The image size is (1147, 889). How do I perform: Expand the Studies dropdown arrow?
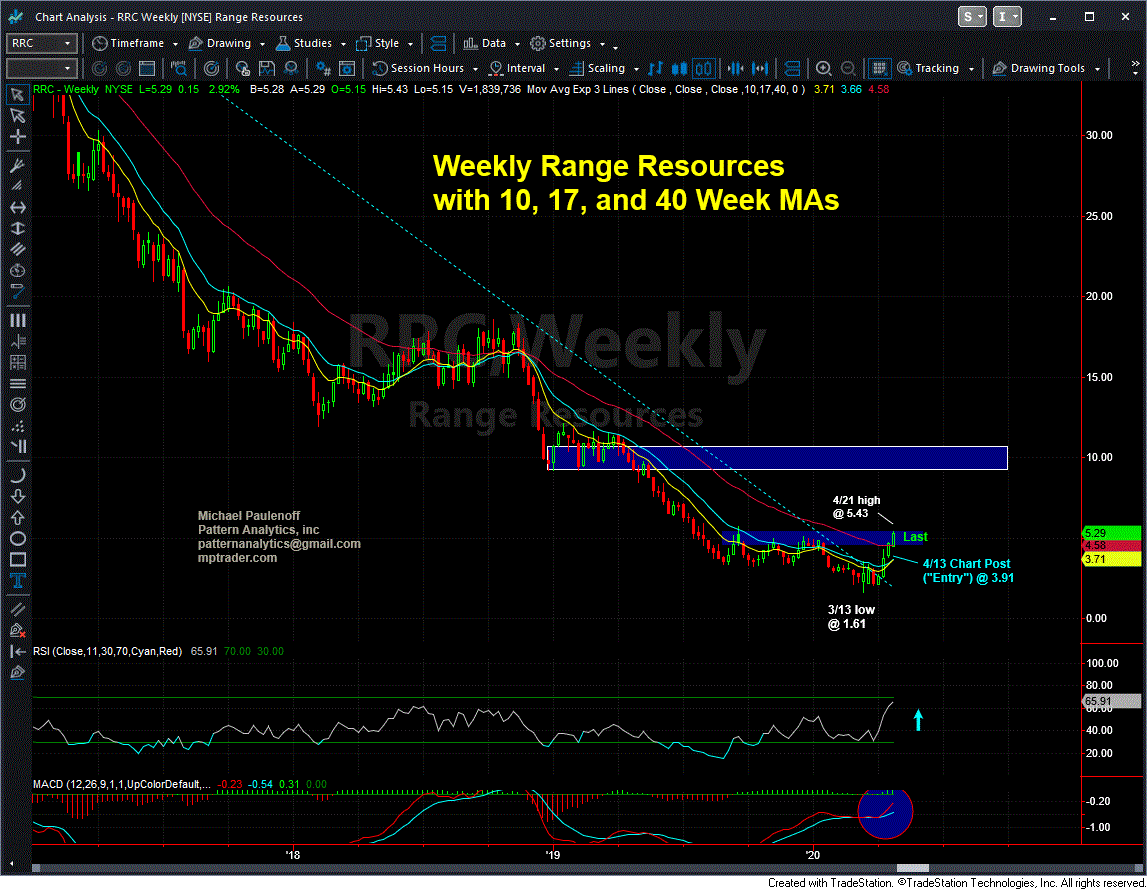point(343,44)
